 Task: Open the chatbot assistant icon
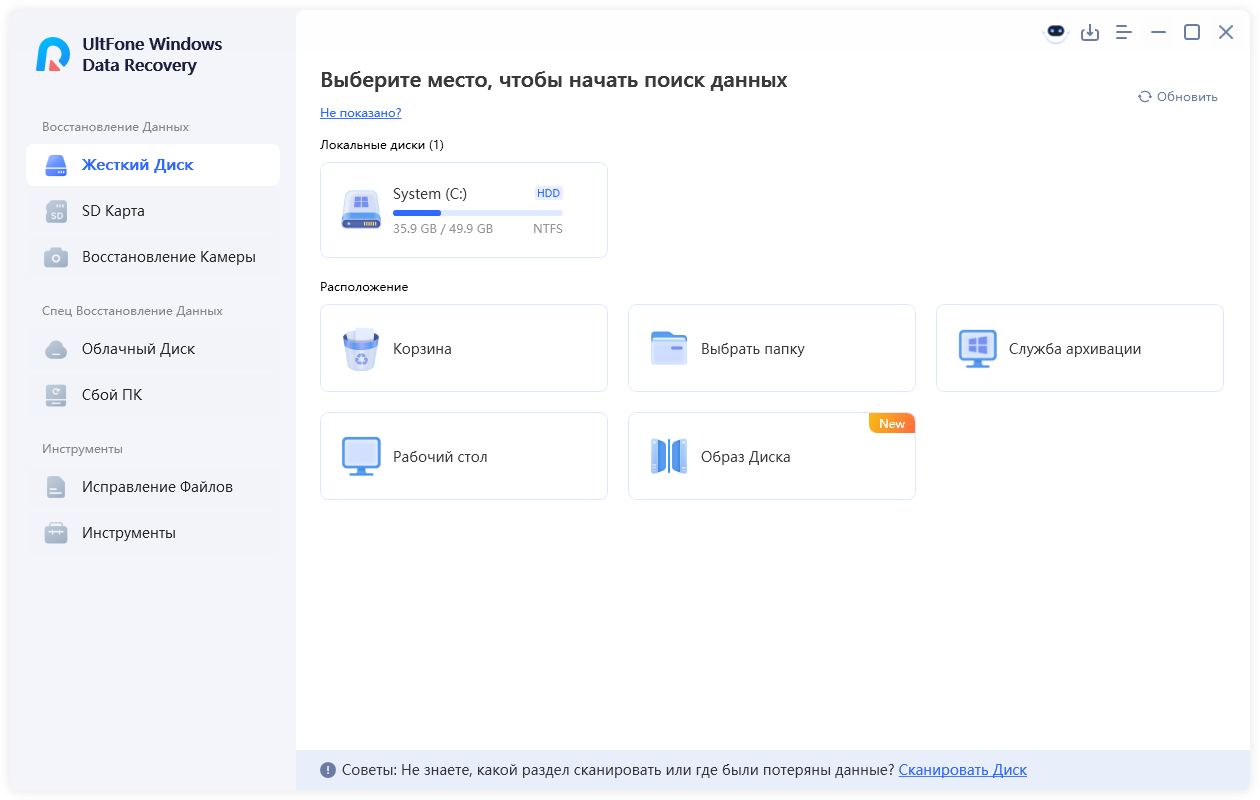1056,32
